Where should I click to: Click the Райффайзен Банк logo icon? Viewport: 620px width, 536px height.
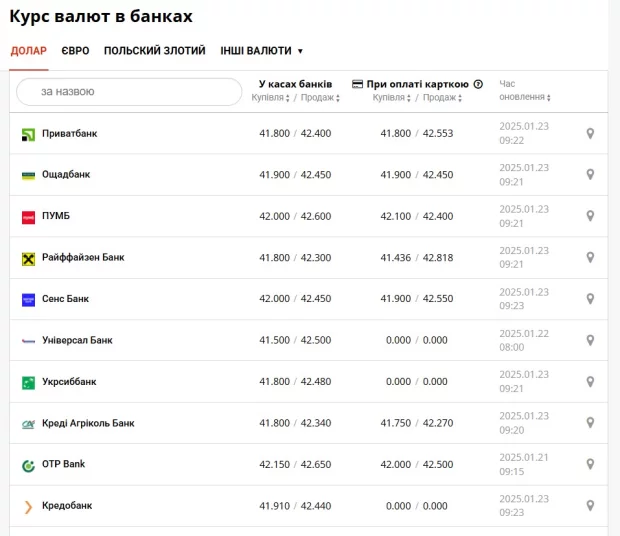[28, 258]
